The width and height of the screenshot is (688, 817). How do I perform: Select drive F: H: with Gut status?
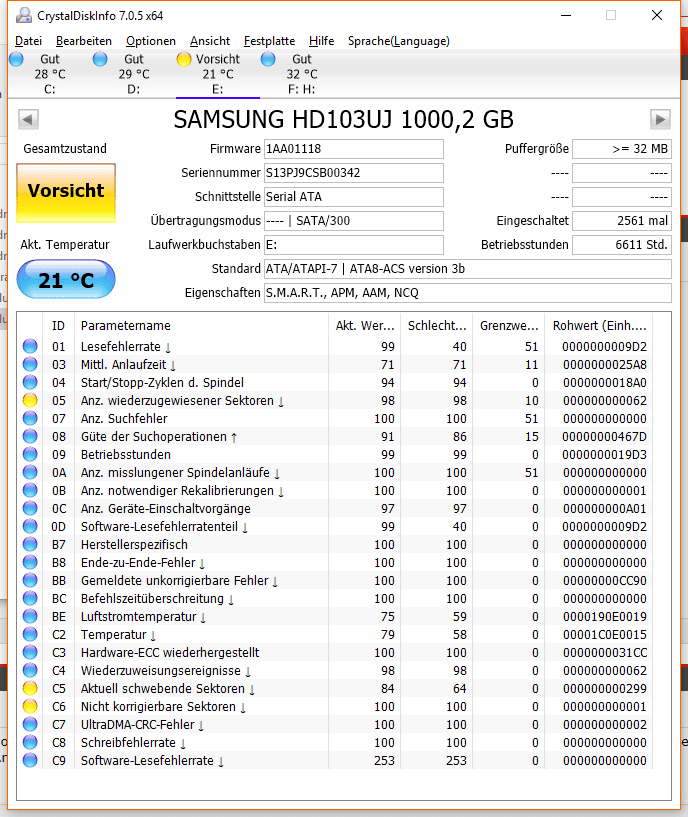[302, 74]
